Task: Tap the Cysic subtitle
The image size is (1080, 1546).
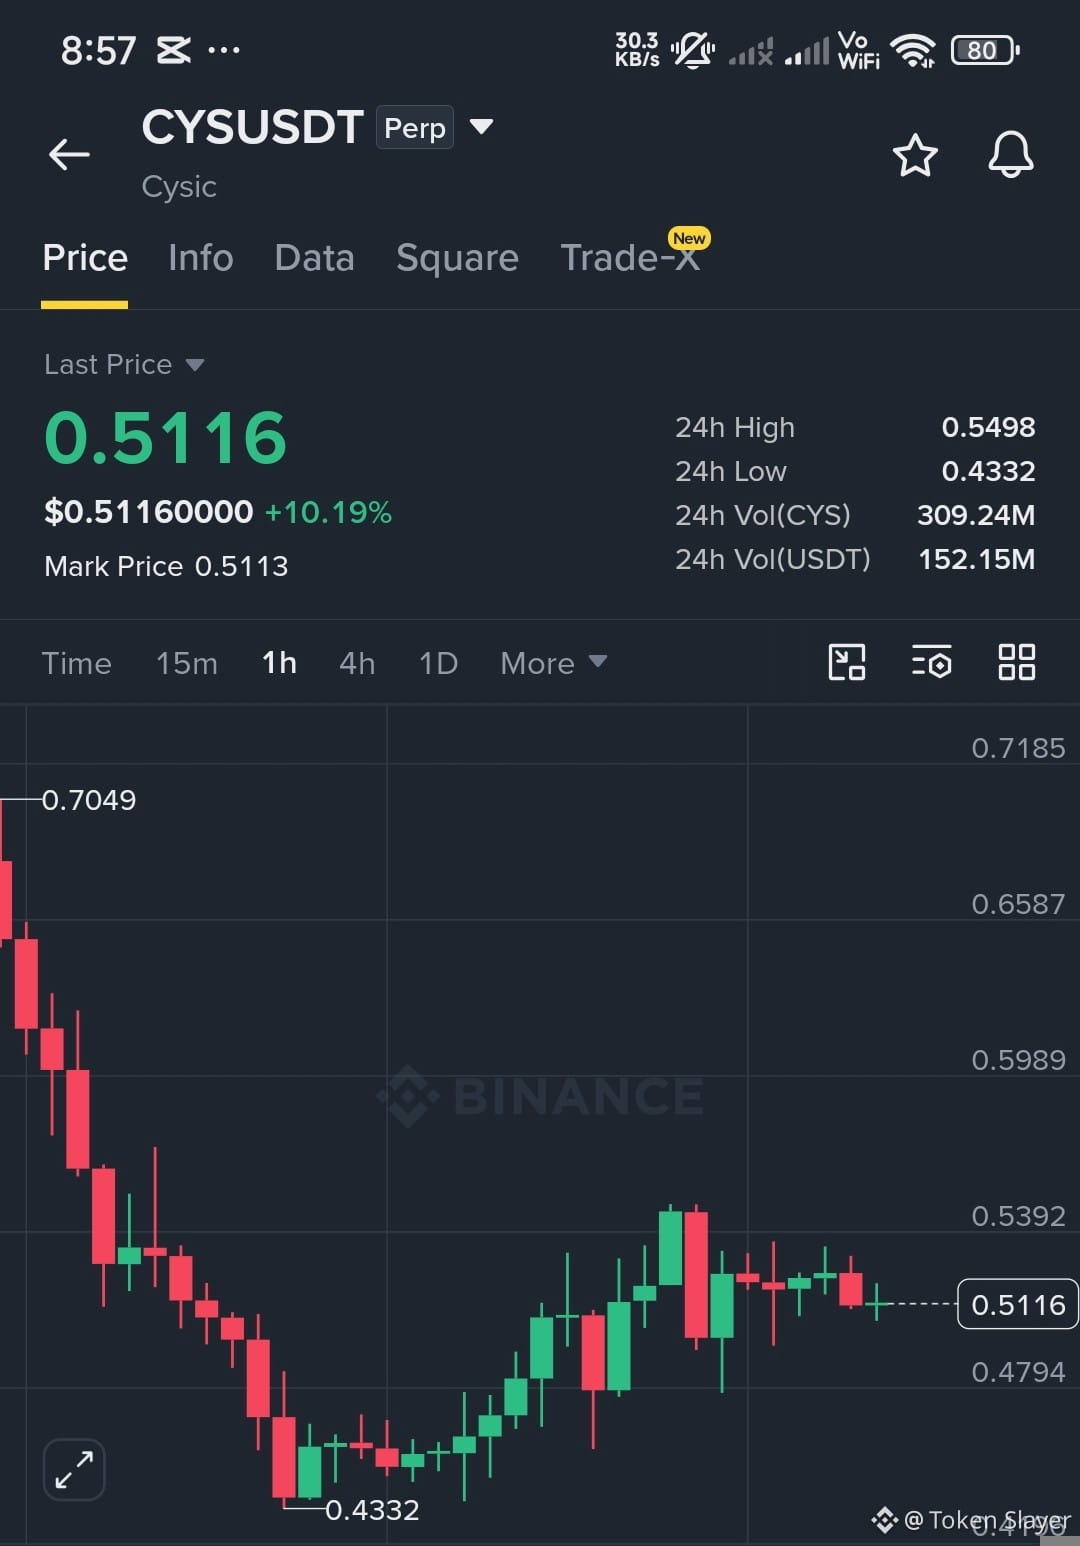Action: click(179, 187)
